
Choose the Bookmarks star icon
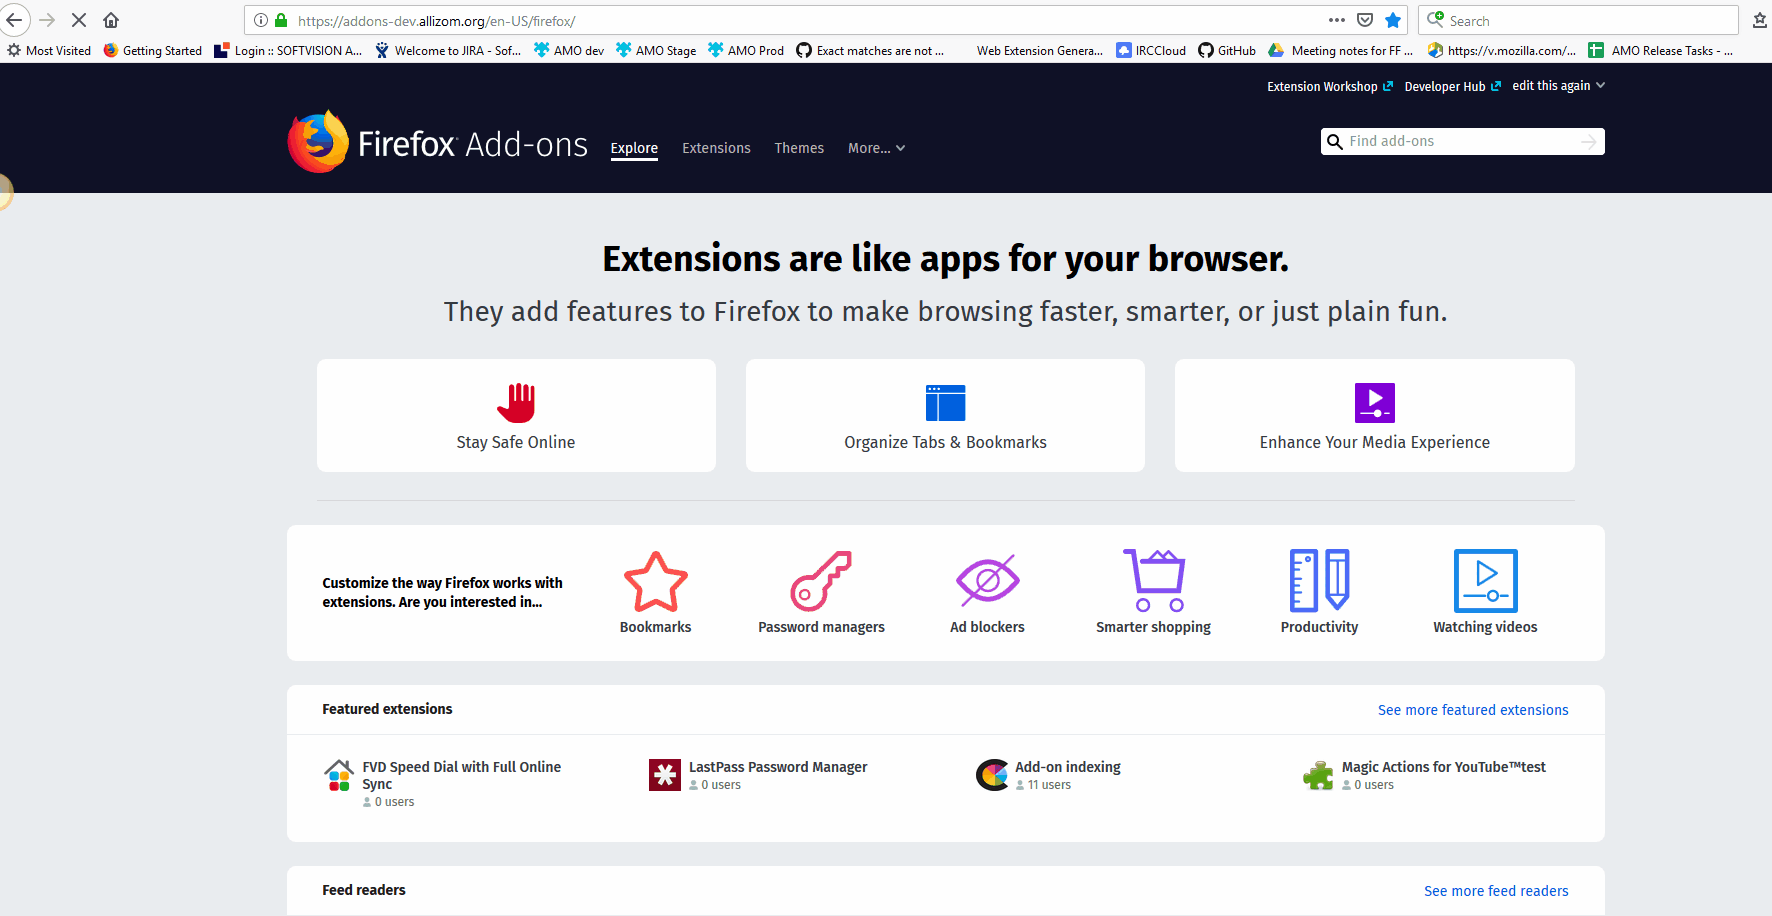656,581
